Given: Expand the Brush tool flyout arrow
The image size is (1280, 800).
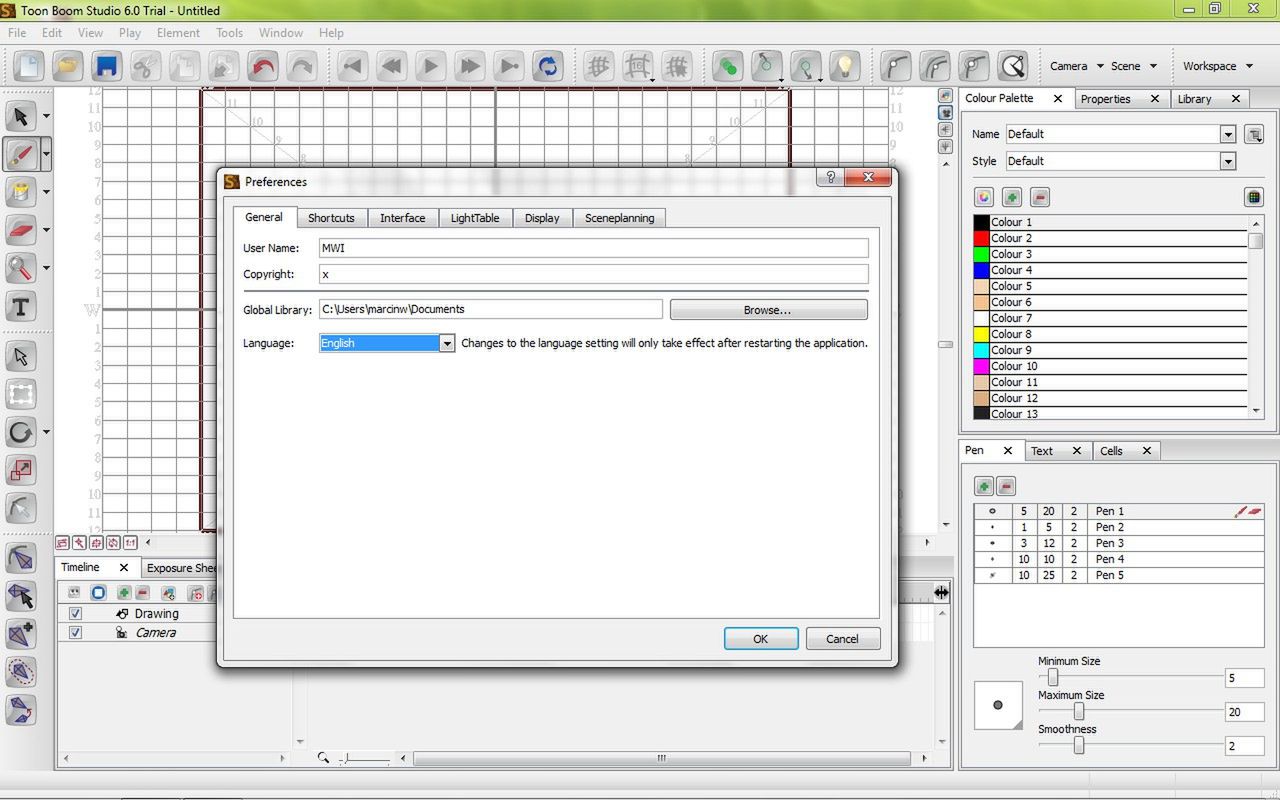Looking at the screenshot, I should pyautogui.click(x=46, y=154).
